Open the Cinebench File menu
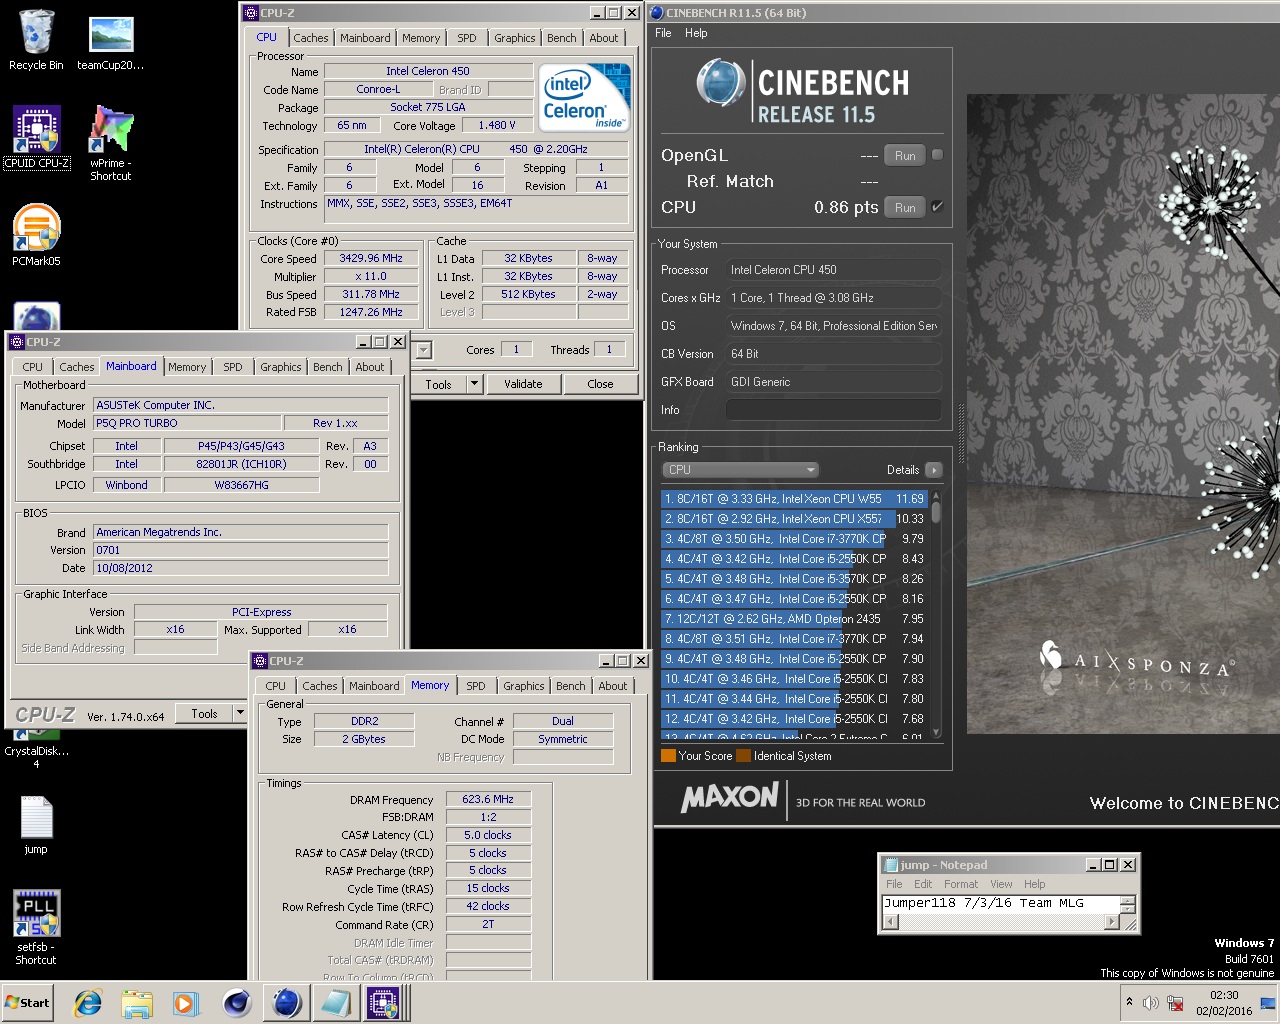1280x1024 pixels. point(663,33)
